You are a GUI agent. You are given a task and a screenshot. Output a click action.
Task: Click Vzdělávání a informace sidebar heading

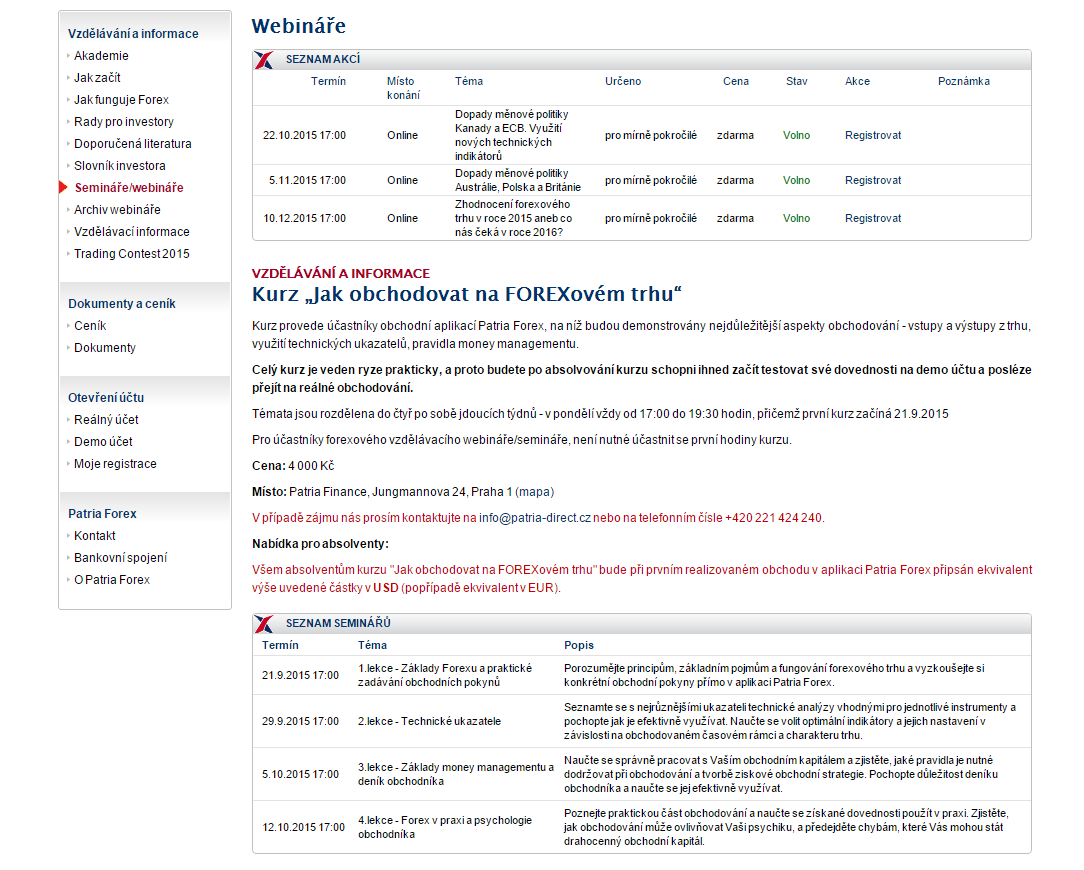click(x=133, y=34)
